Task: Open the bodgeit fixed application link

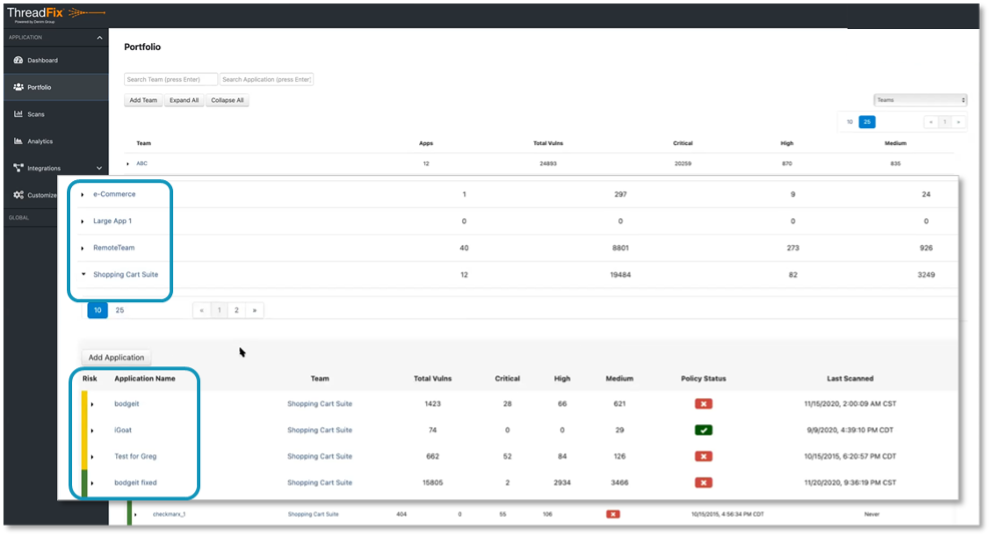Action: [135, 483]
